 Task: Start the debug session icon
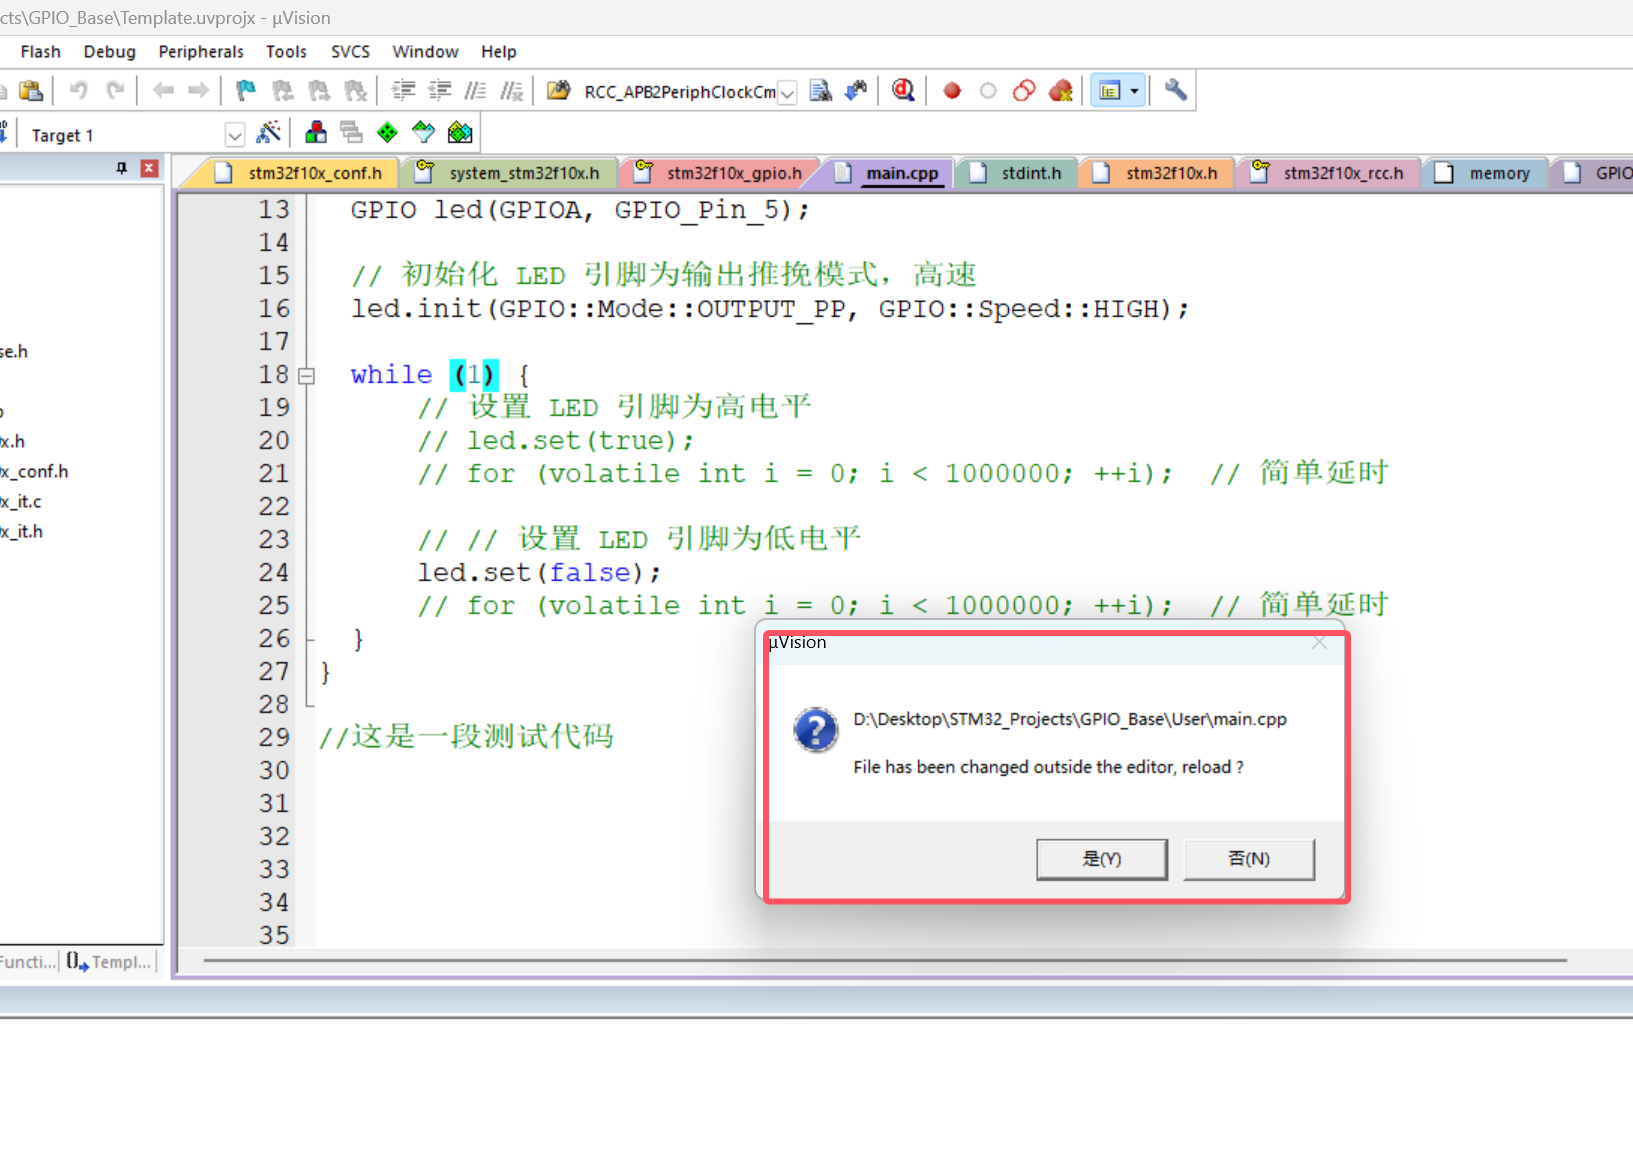[903, 91]
